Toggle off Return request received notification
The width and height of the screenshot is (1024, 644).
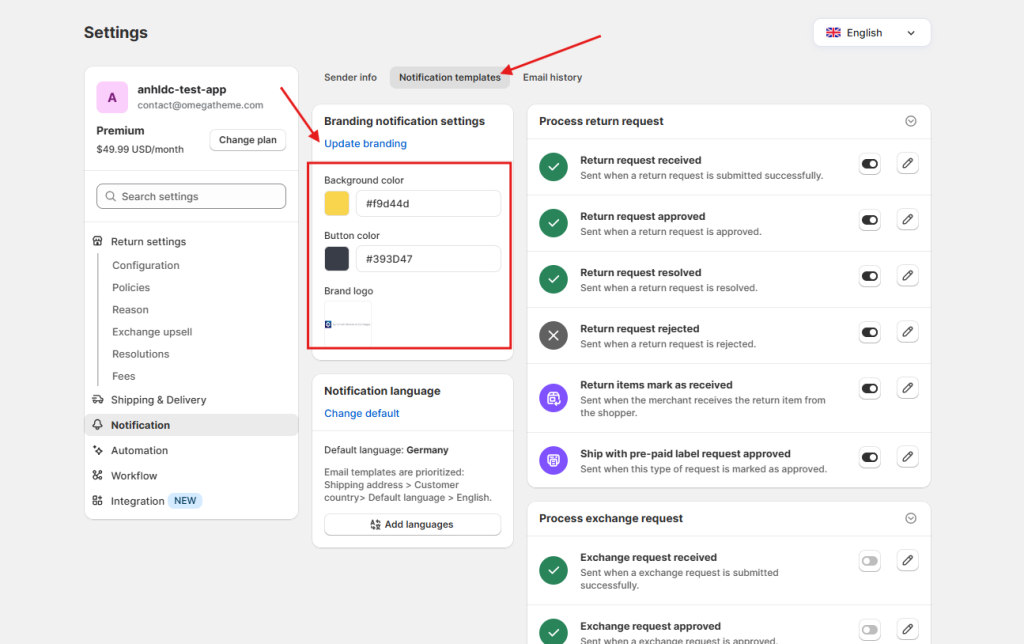pos(869,163)
